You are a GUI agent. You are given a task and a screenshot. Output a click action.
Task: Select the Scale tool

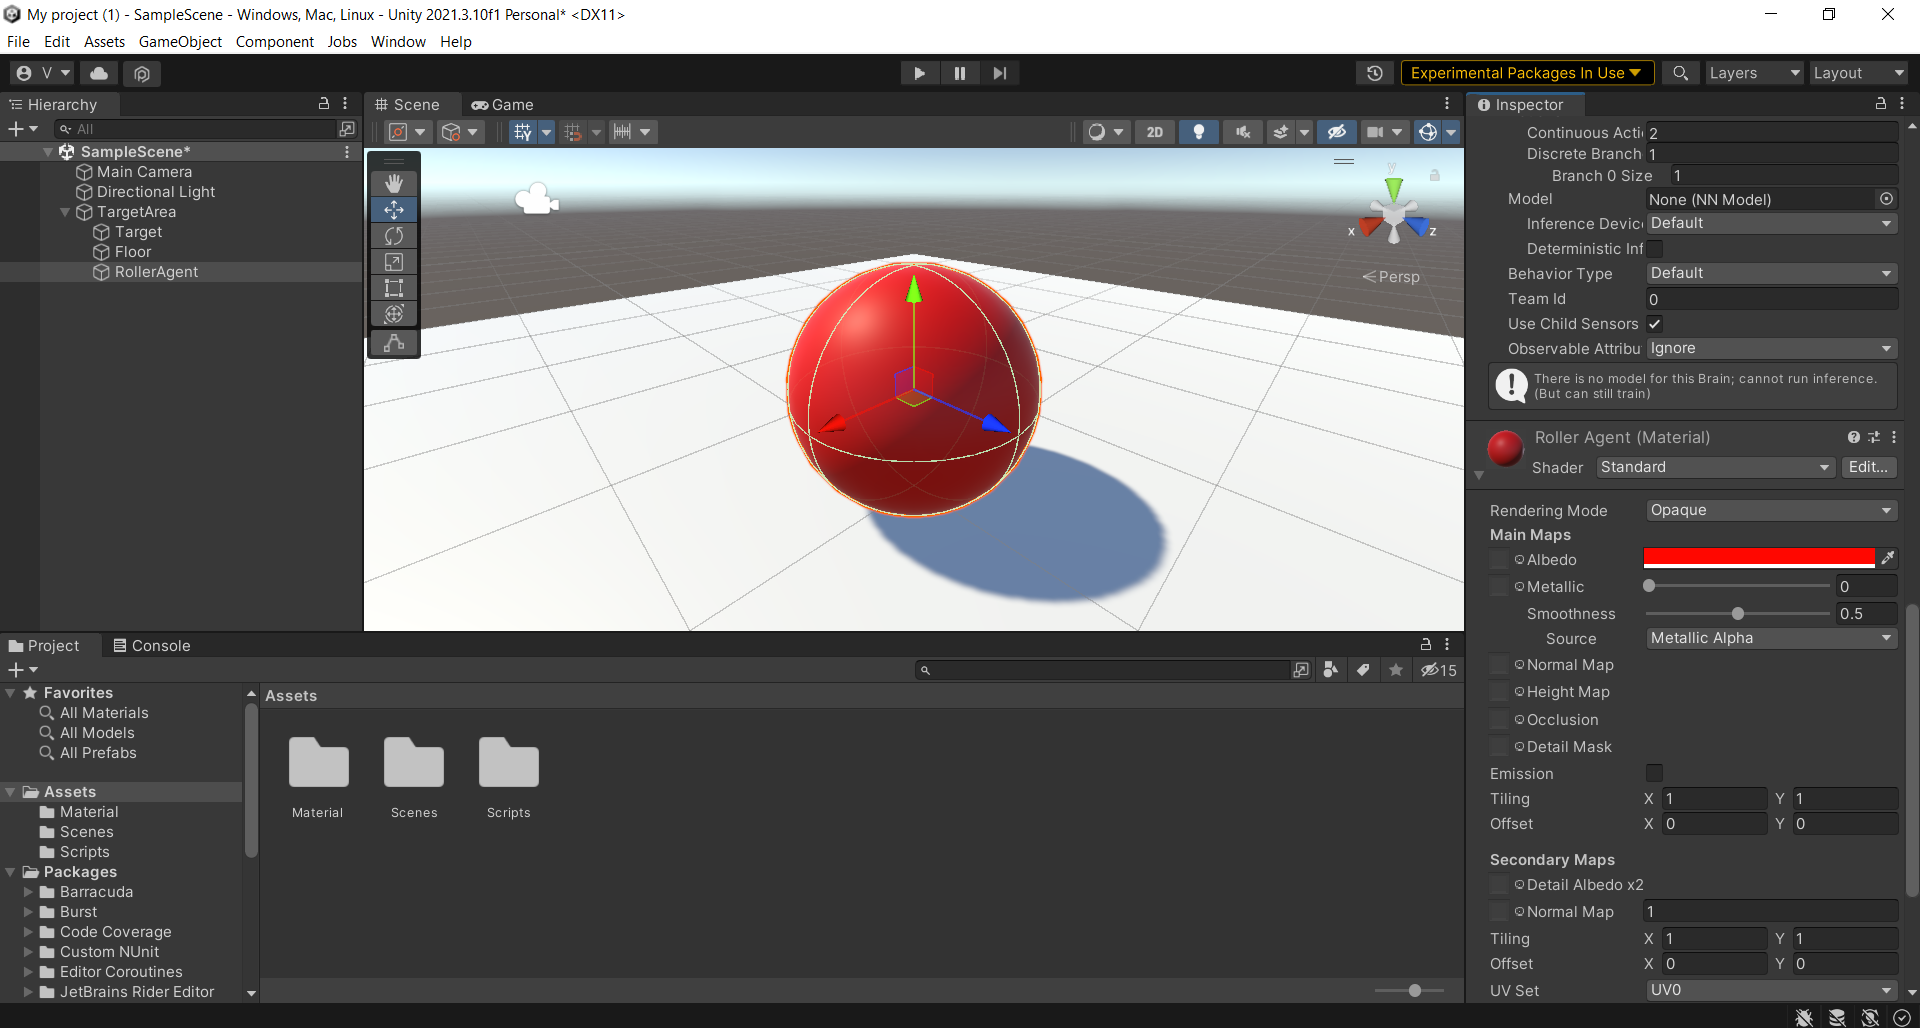393,261
